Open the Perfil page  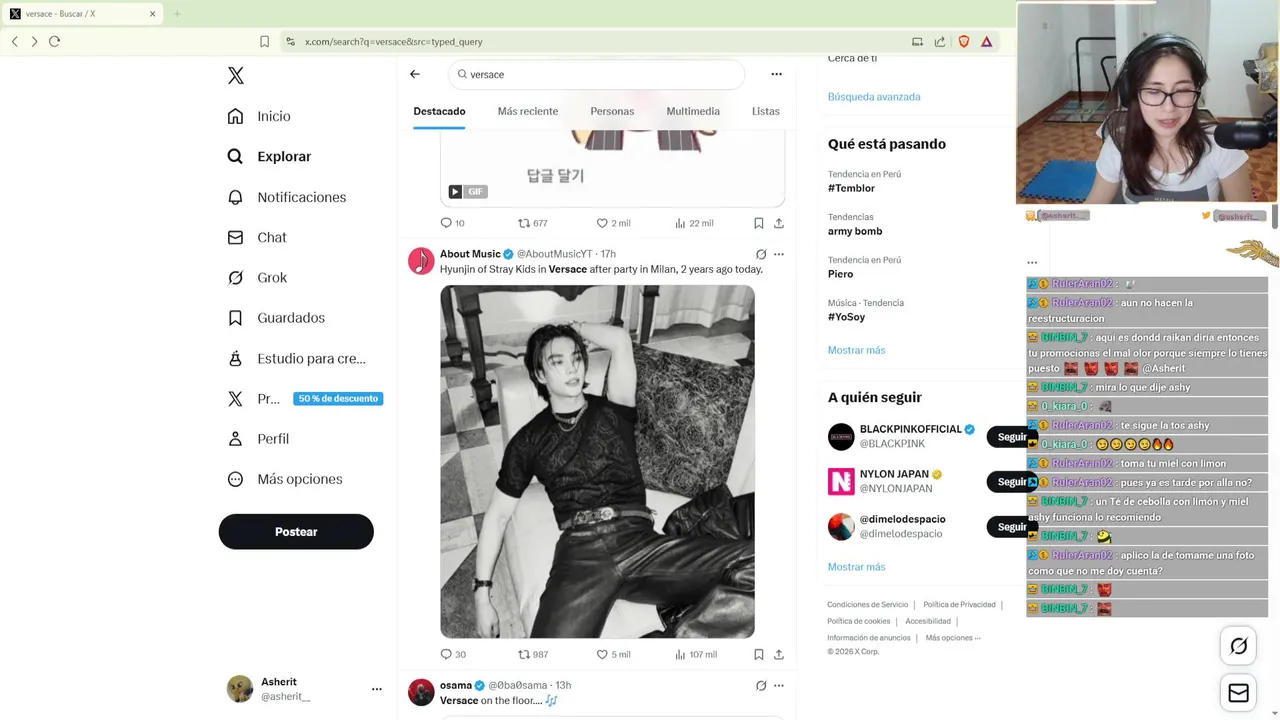(258, 439)
